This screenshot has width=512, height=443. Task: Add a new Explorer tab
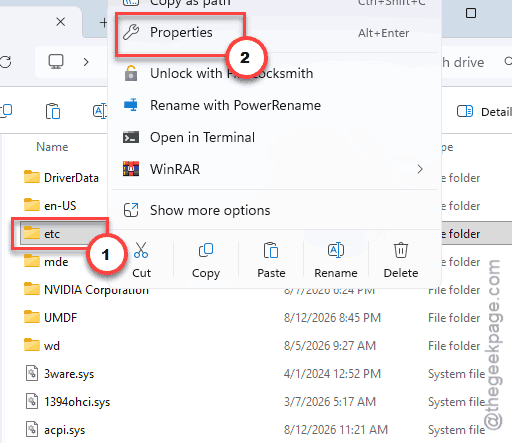tap(103, 22)
